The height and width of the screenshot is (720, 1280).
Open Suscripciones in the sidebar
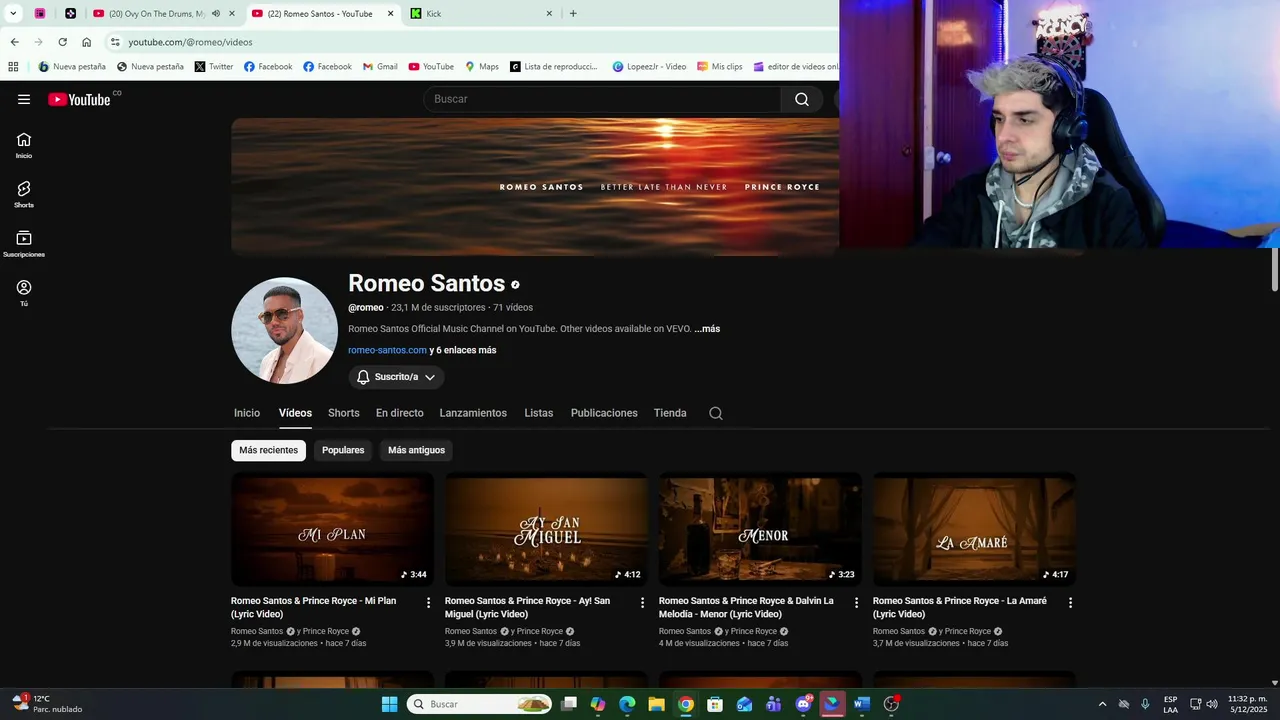(24, 244)
